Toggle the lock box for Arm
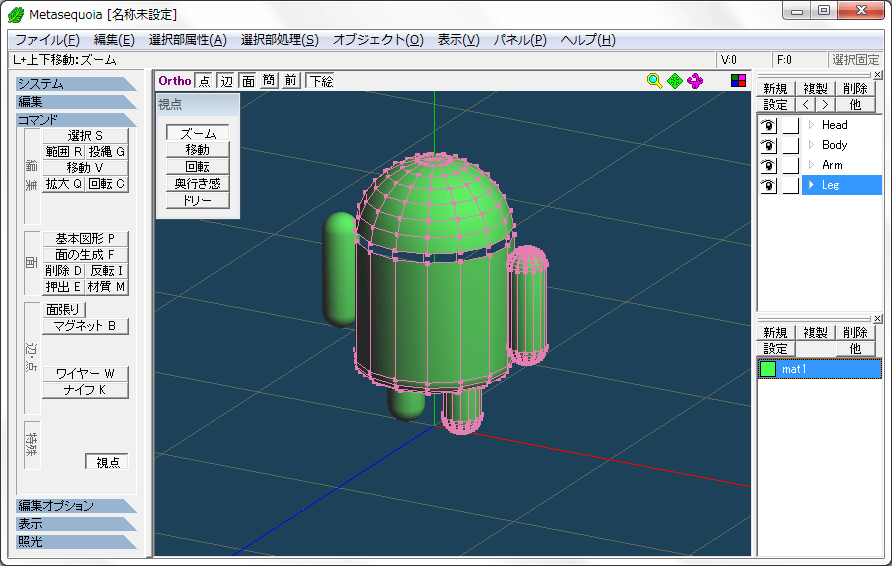892x566 pixels. tap(791, 165)
